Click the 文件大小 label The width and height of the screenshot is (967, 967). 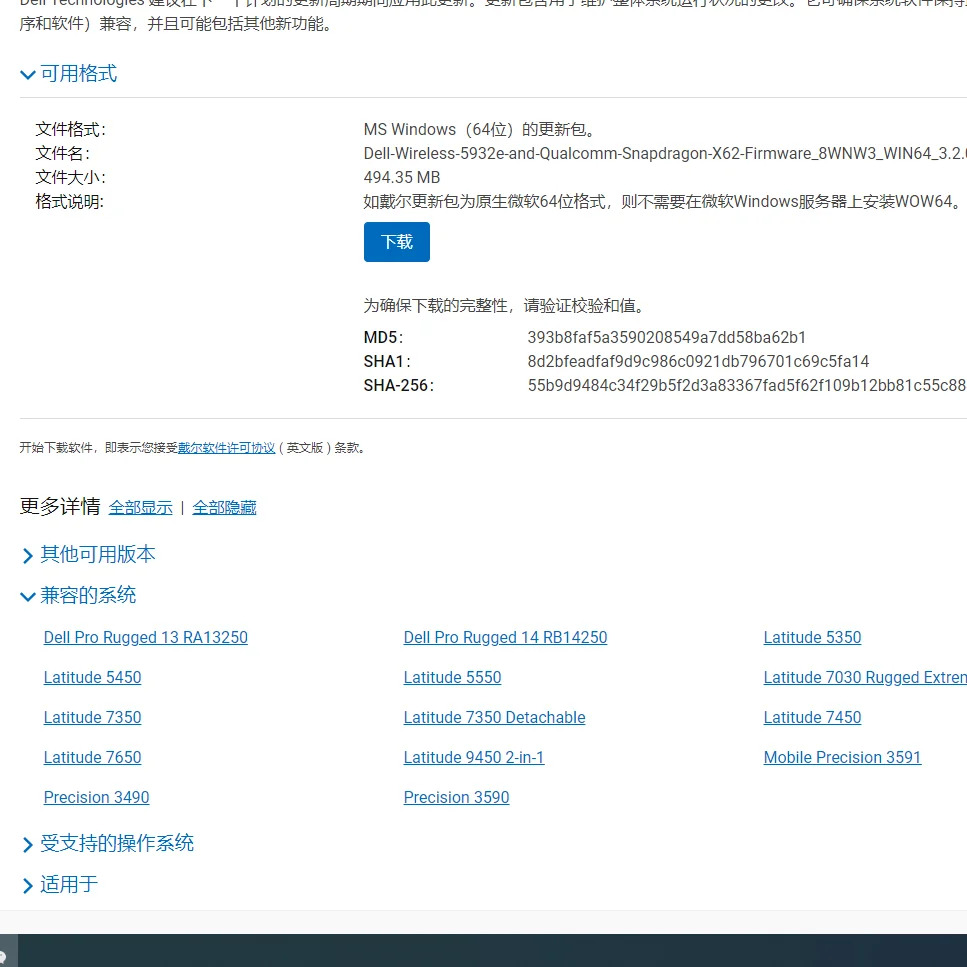(70, 178)
